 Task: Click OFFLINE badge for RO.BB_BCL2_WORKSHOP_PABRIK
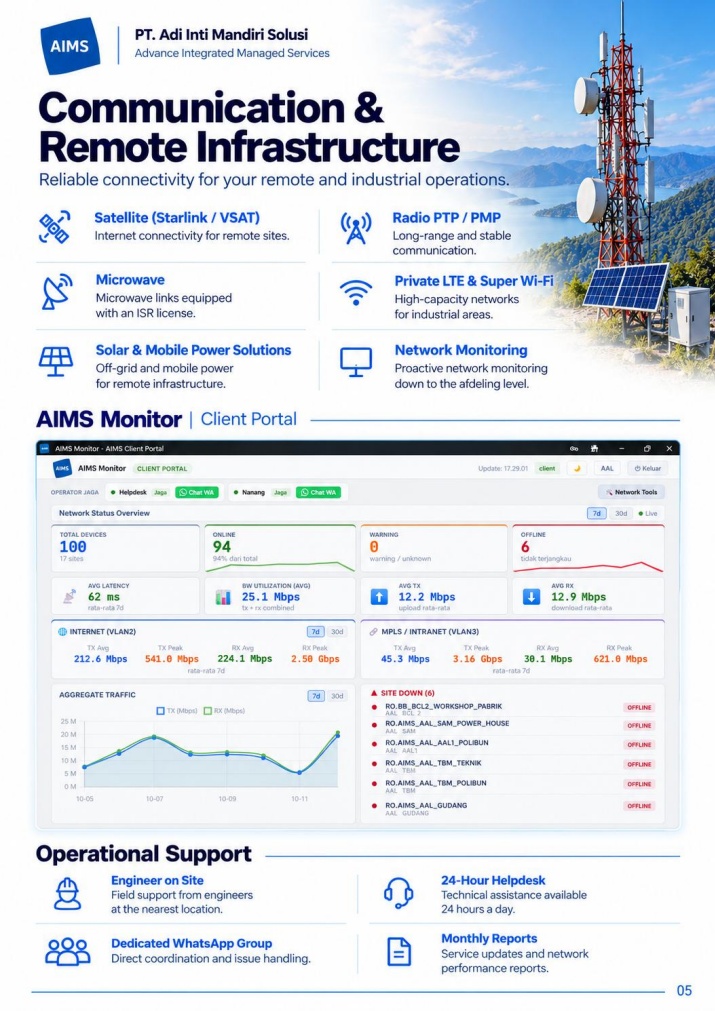[639, 707]
